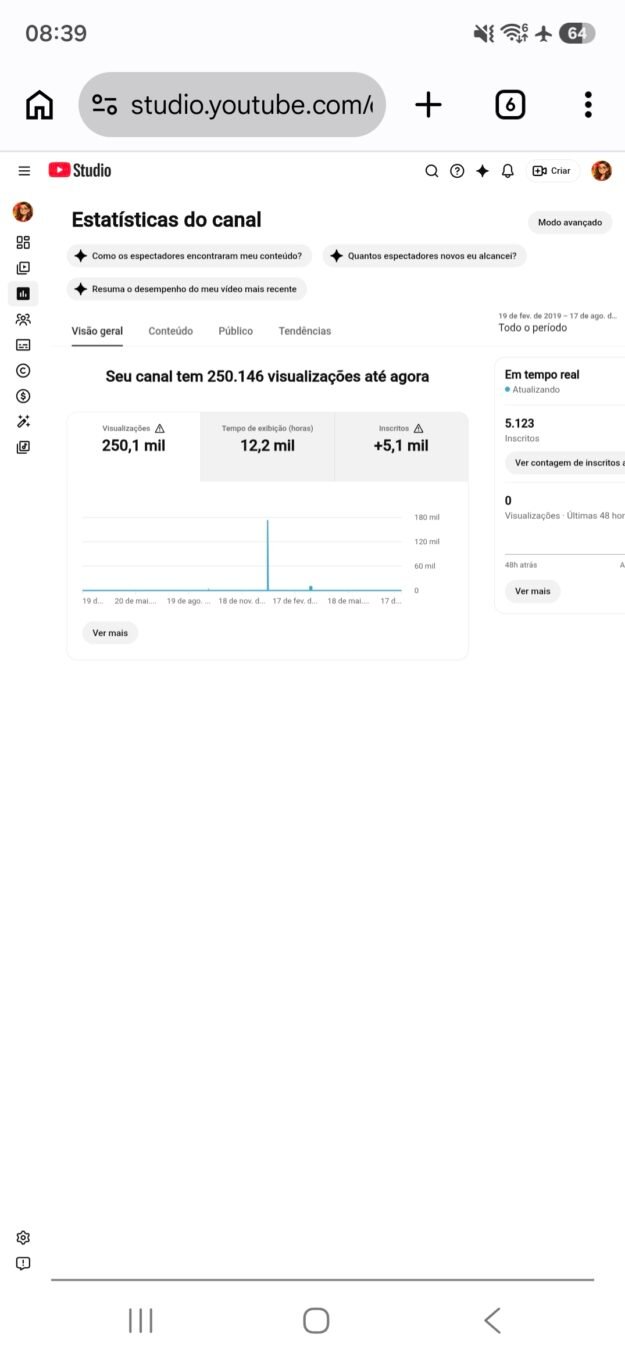
Task: Click the search magnifier in Studio header
Action: [432, 171]
